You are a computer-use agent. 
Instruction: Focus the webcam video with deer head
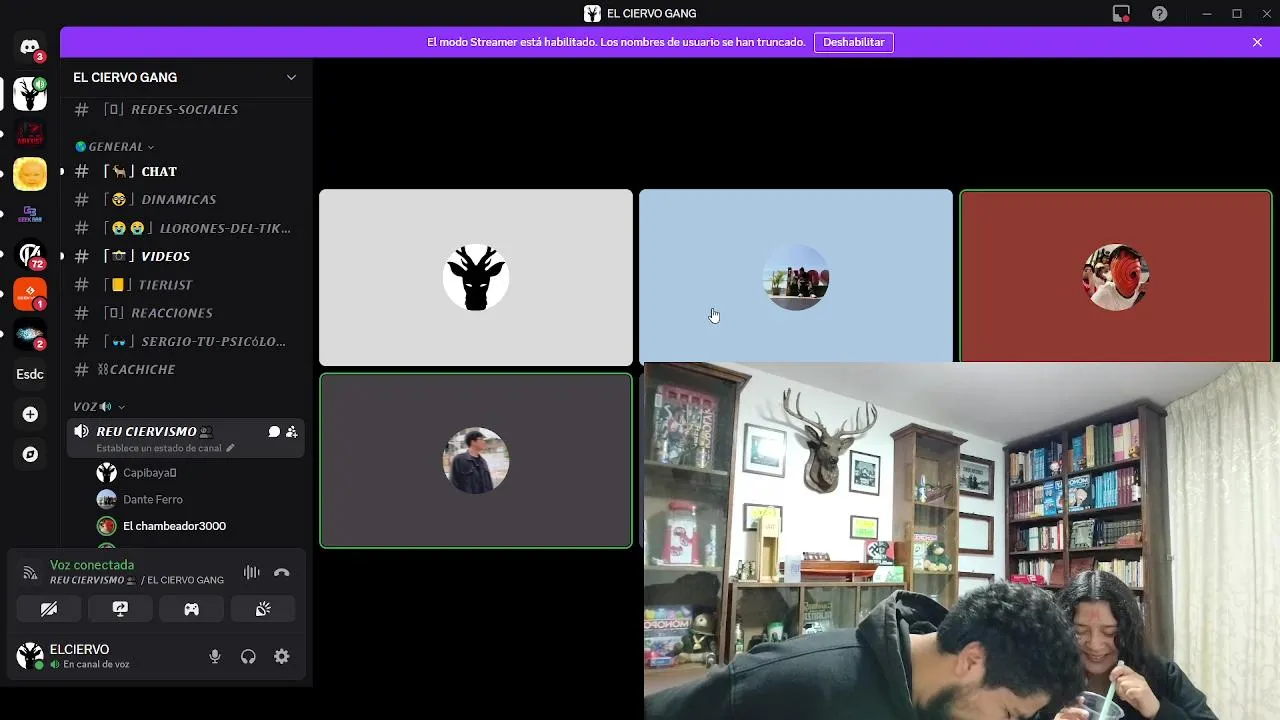tap(962, 541)
